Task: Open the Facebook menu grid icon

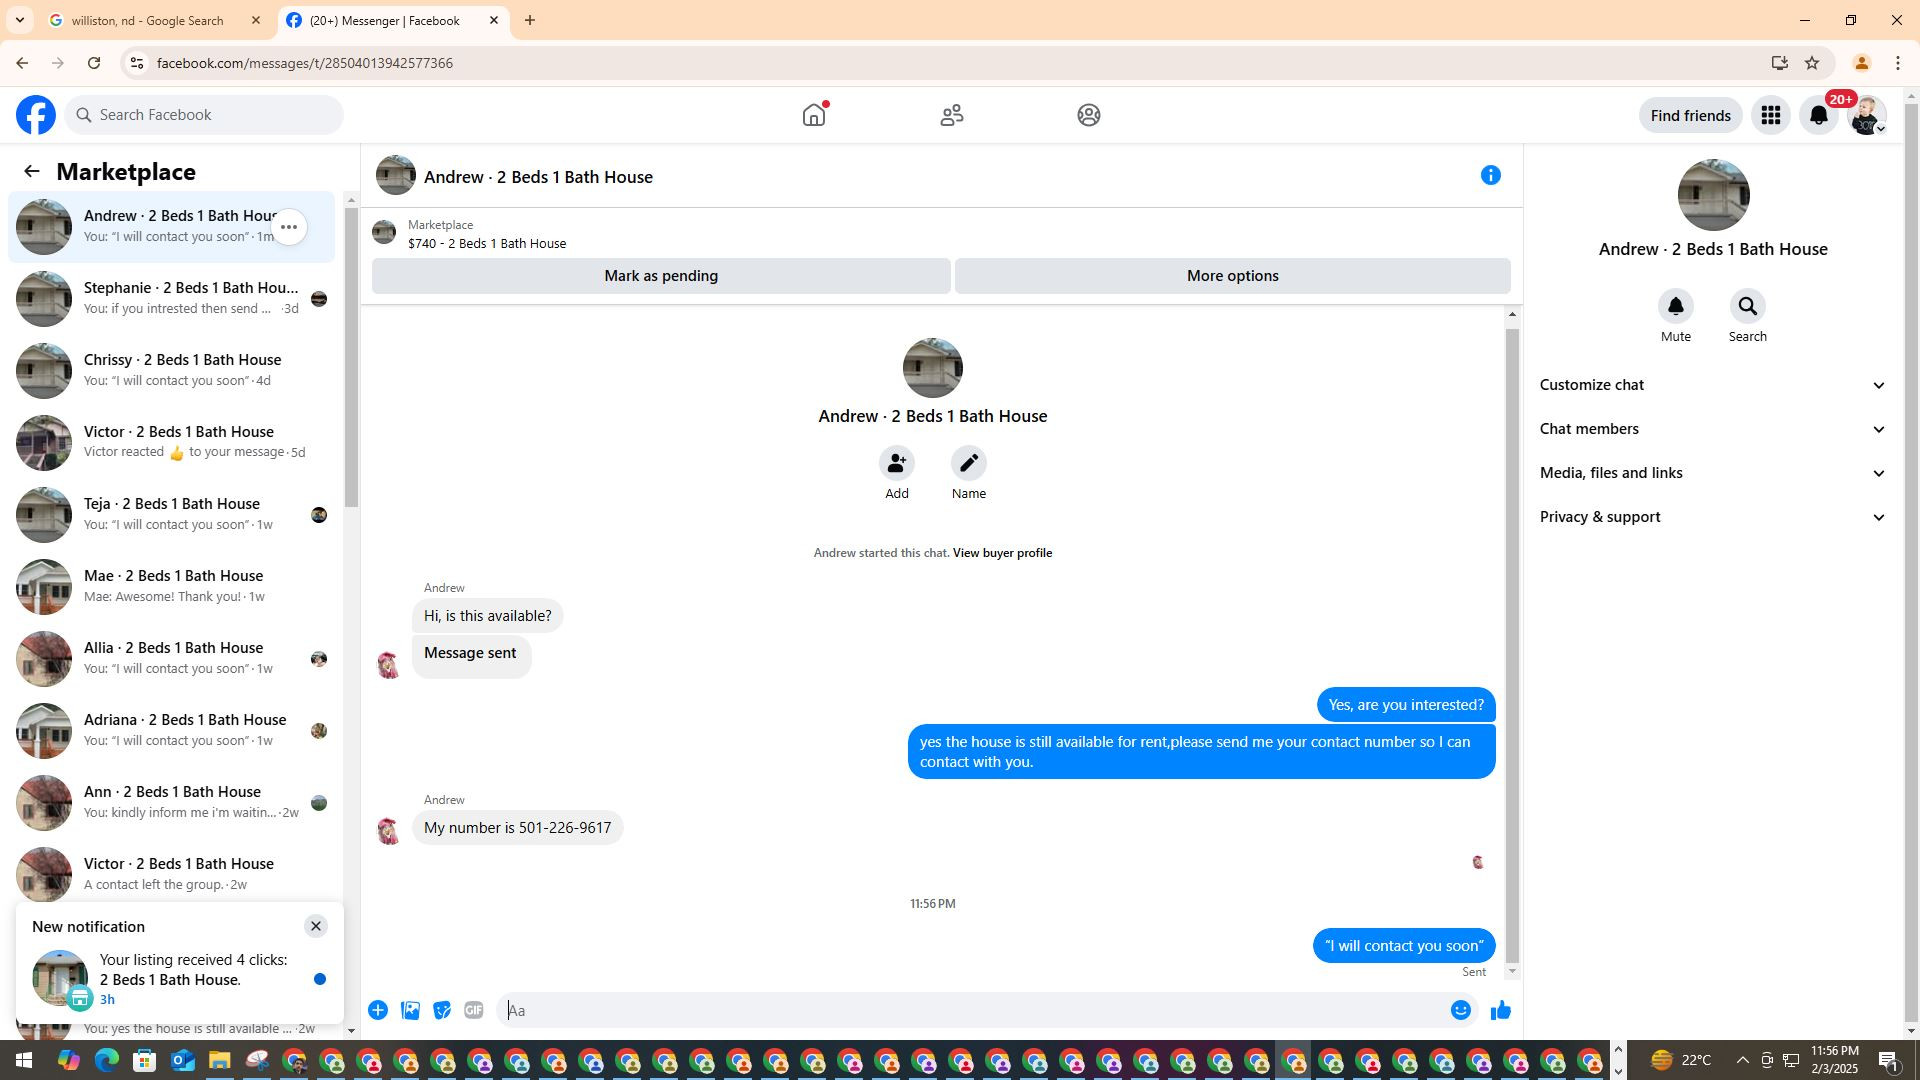Action: point(1771,115)
